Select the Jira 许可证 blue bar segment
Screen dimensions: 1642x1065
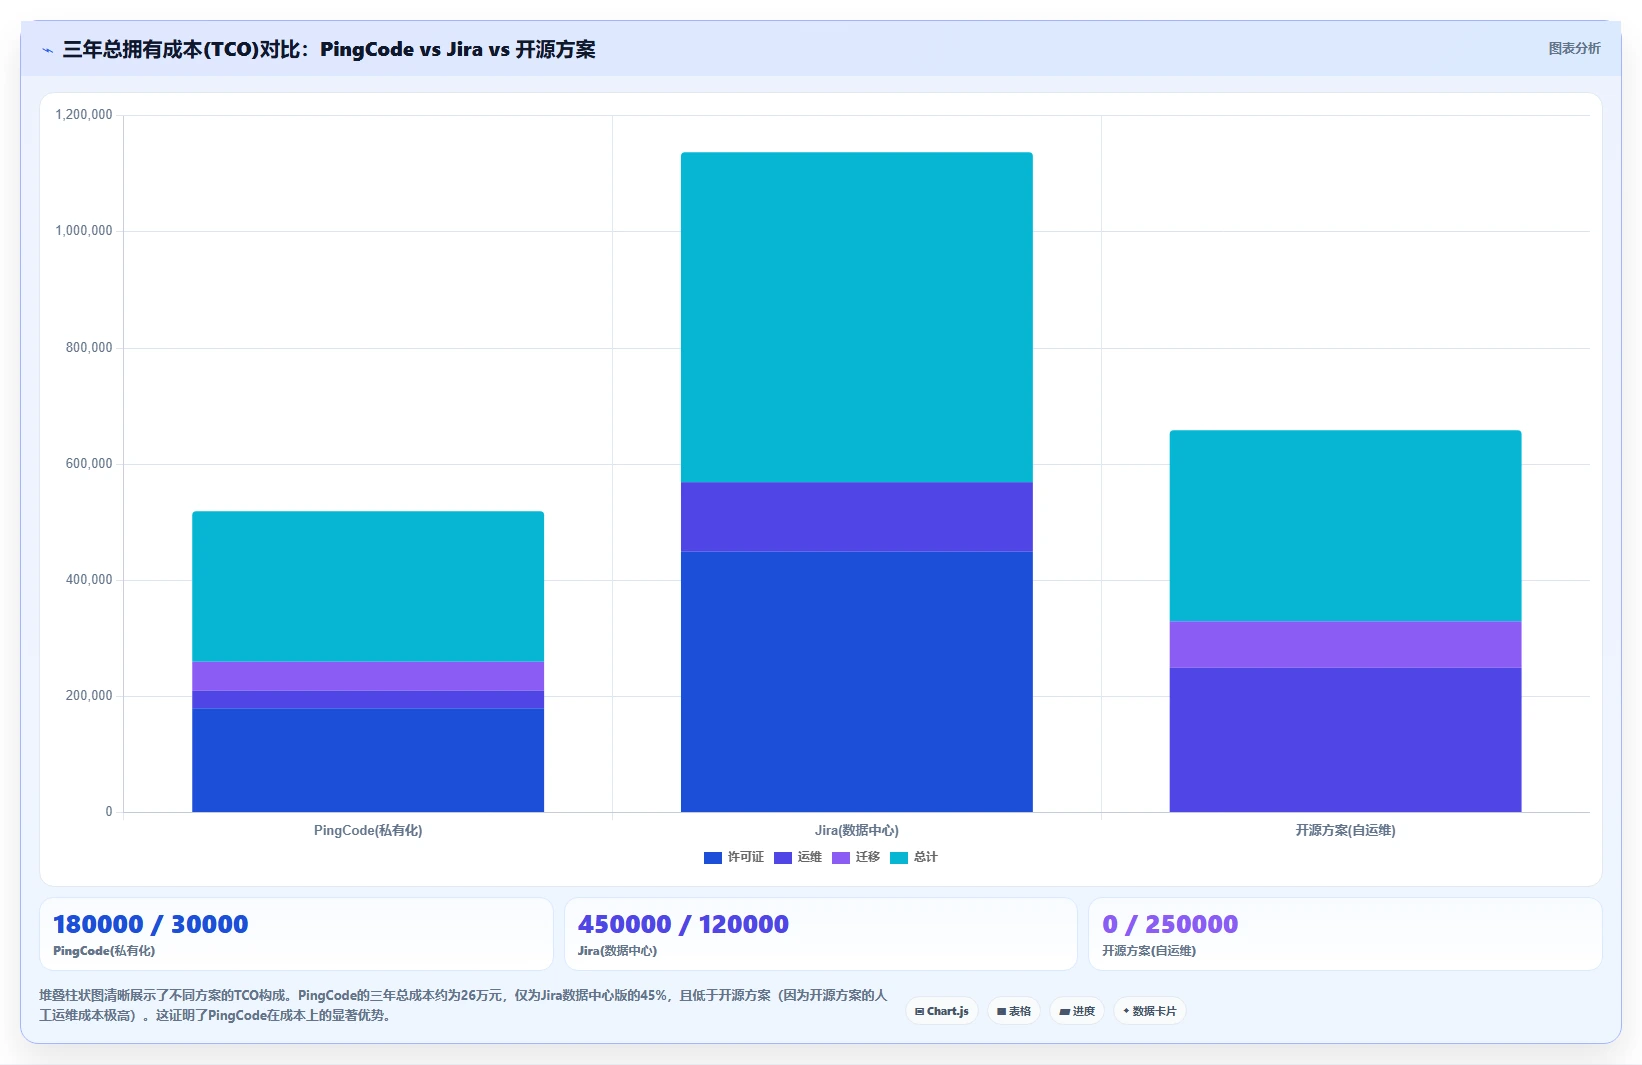[857, 682]
